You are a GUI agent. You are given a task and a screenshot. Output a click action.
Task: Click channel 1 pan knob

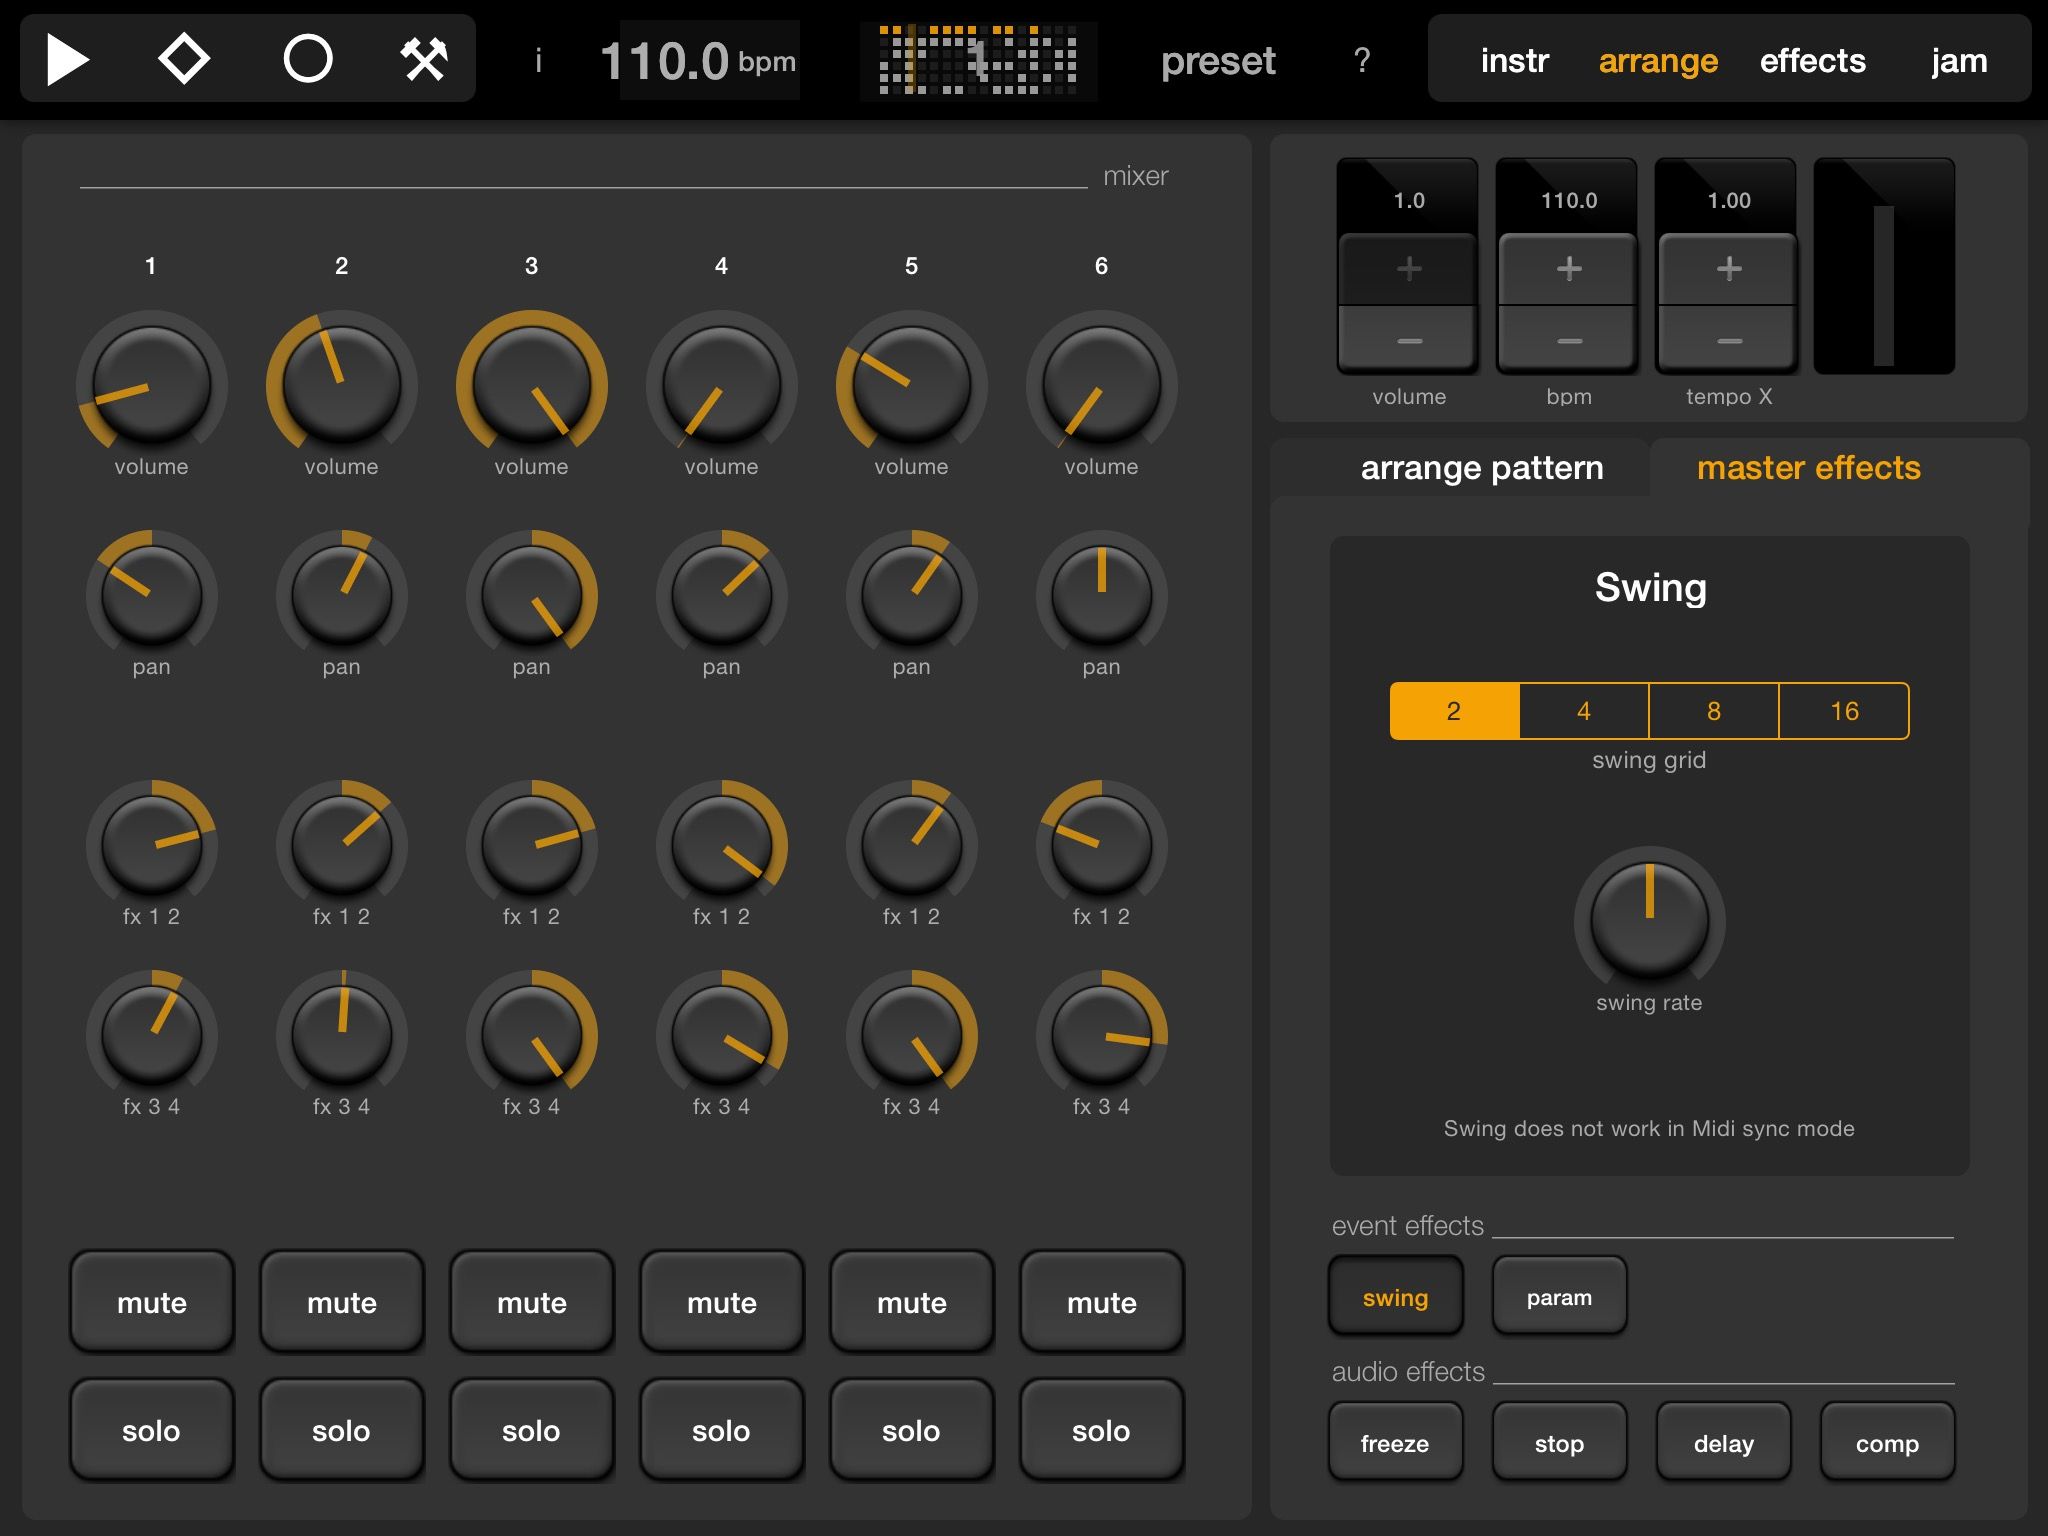tap(152, 594)
